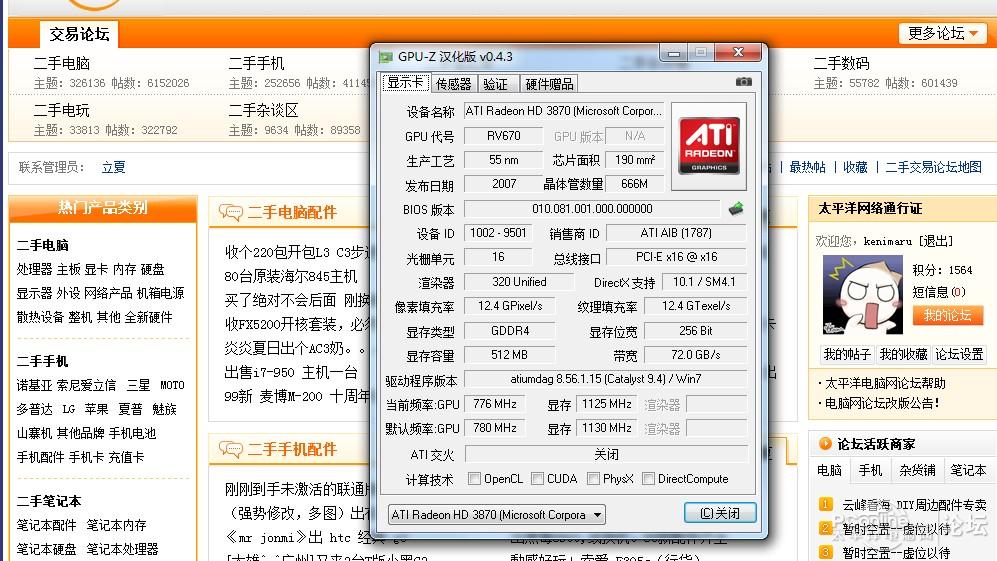Select the 交易论坛 tab
The width and height of the screenshot is (997, 561).
79,34
